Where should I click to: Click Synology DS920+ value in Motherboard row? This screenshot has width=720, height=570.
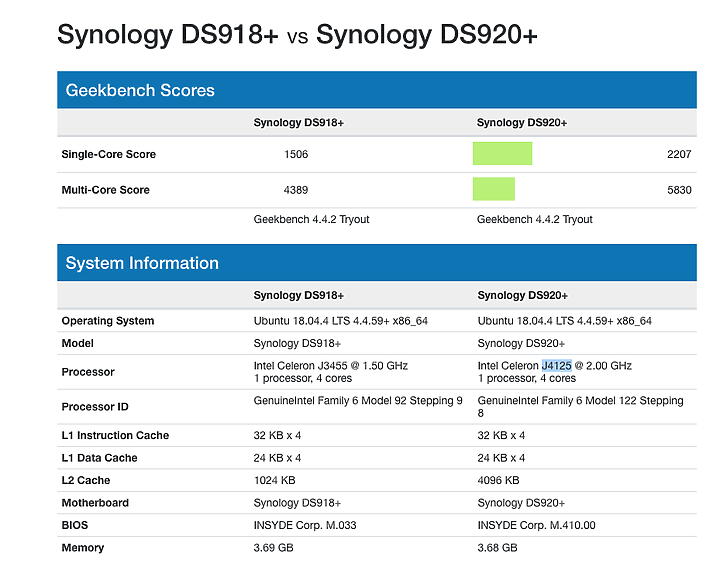pos(521,503)
